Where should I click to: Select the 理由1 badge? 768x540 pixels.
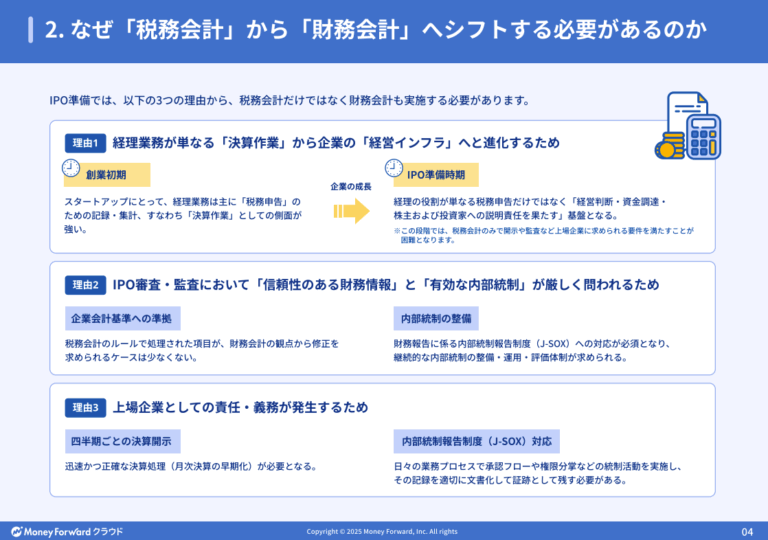[85, 143]
